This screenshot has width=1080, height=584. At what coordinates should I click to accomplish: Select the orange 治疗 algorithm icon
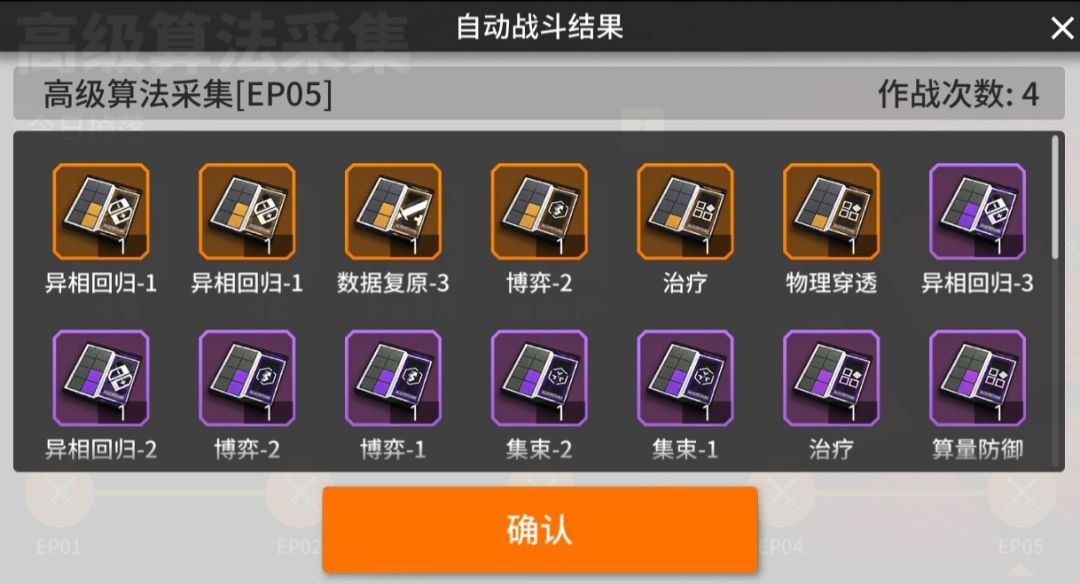(x=685, y=211)
